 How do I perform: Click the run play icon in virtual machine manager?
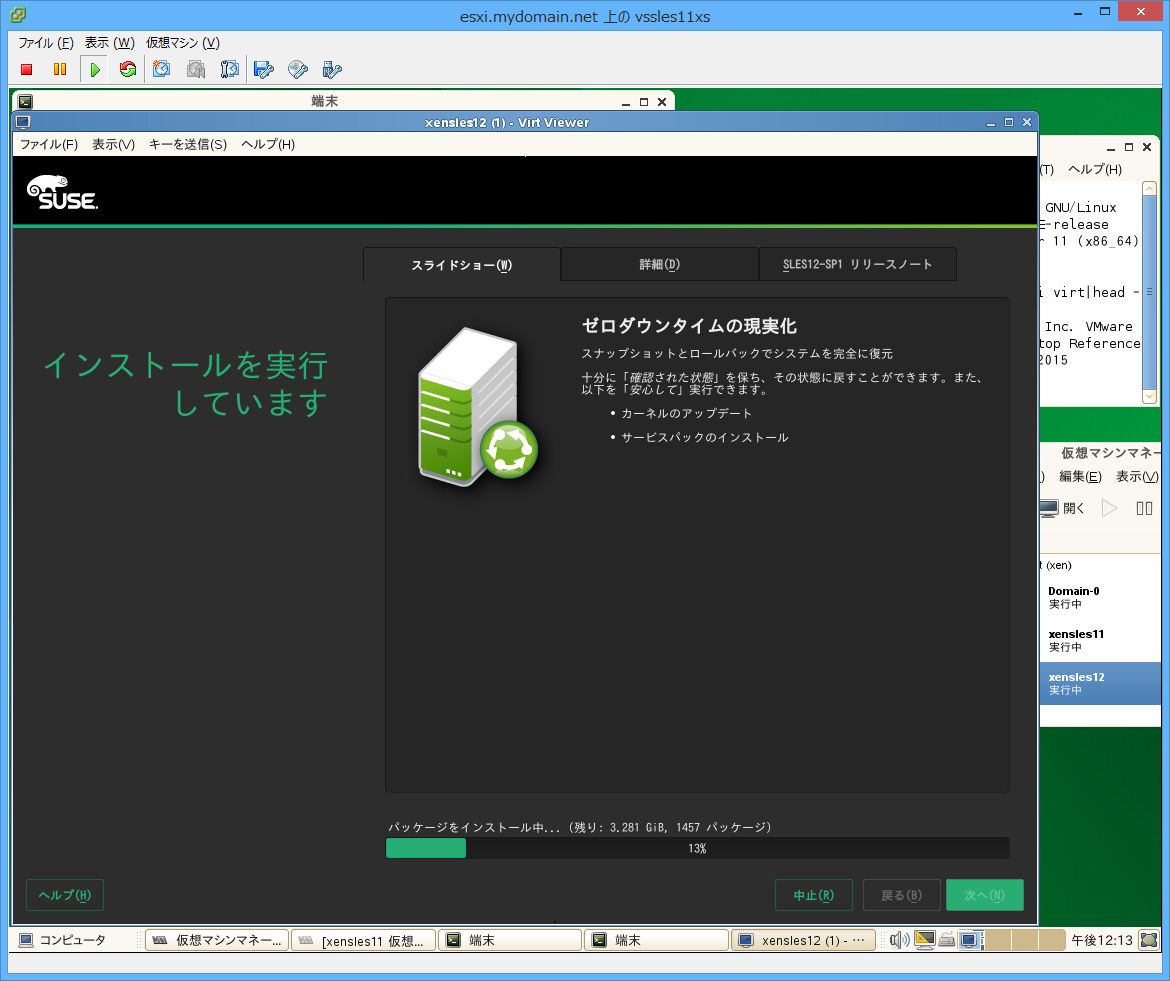pos(1110,508)
